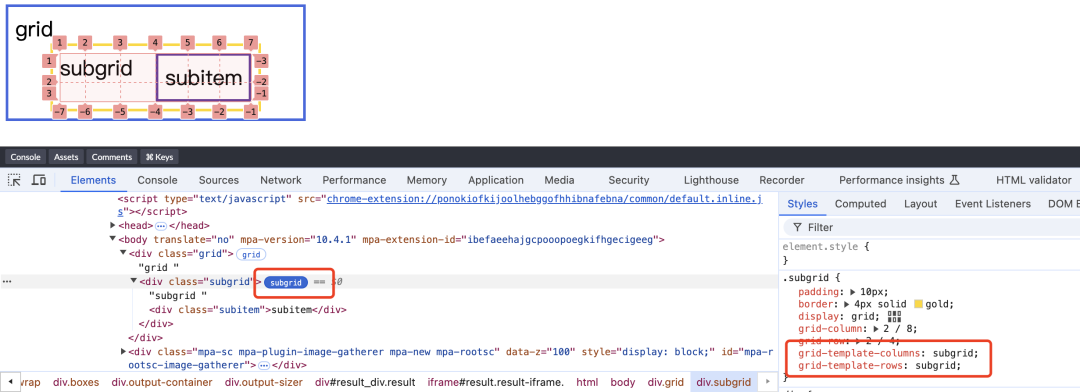Select the Event Listeners sidebar tab
The image size is (1080, 392).
(x=993, y=204)
